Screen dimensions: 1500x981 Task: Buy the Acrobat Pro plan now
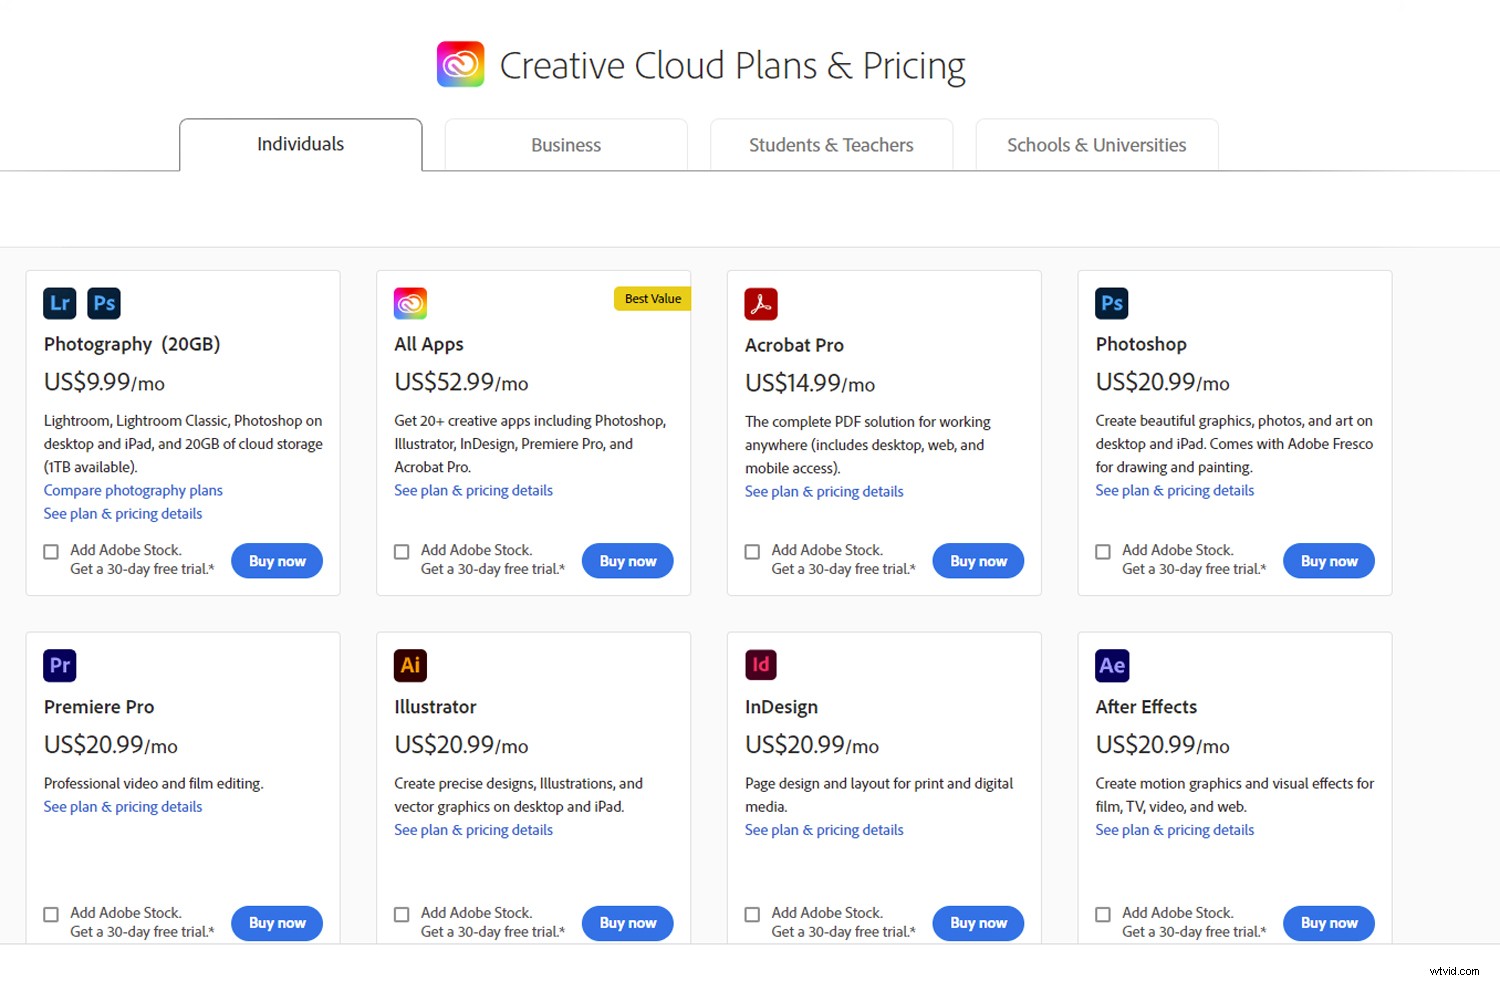[978, 561]
